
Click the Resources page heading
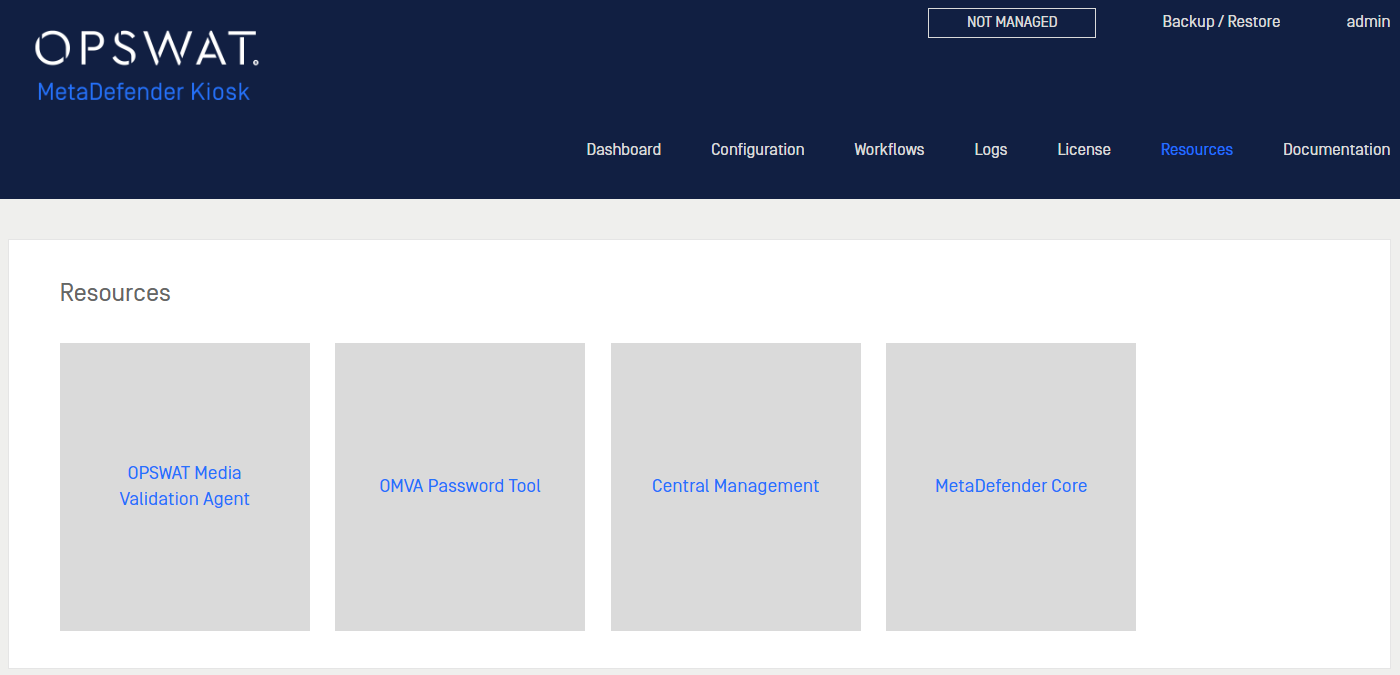(115, 293)
